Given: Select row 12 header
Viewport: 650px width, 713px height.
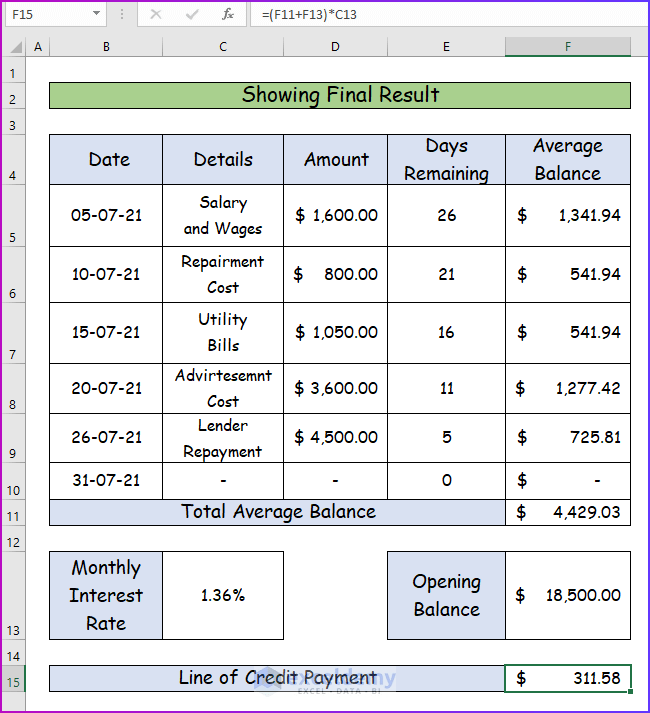Looking at the screenshot, I should (x=13, y=538).
